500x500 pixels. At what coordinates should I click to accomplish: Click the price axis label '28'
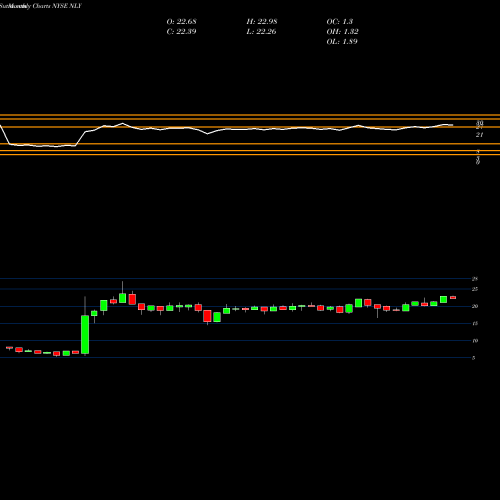coord(475,279)
